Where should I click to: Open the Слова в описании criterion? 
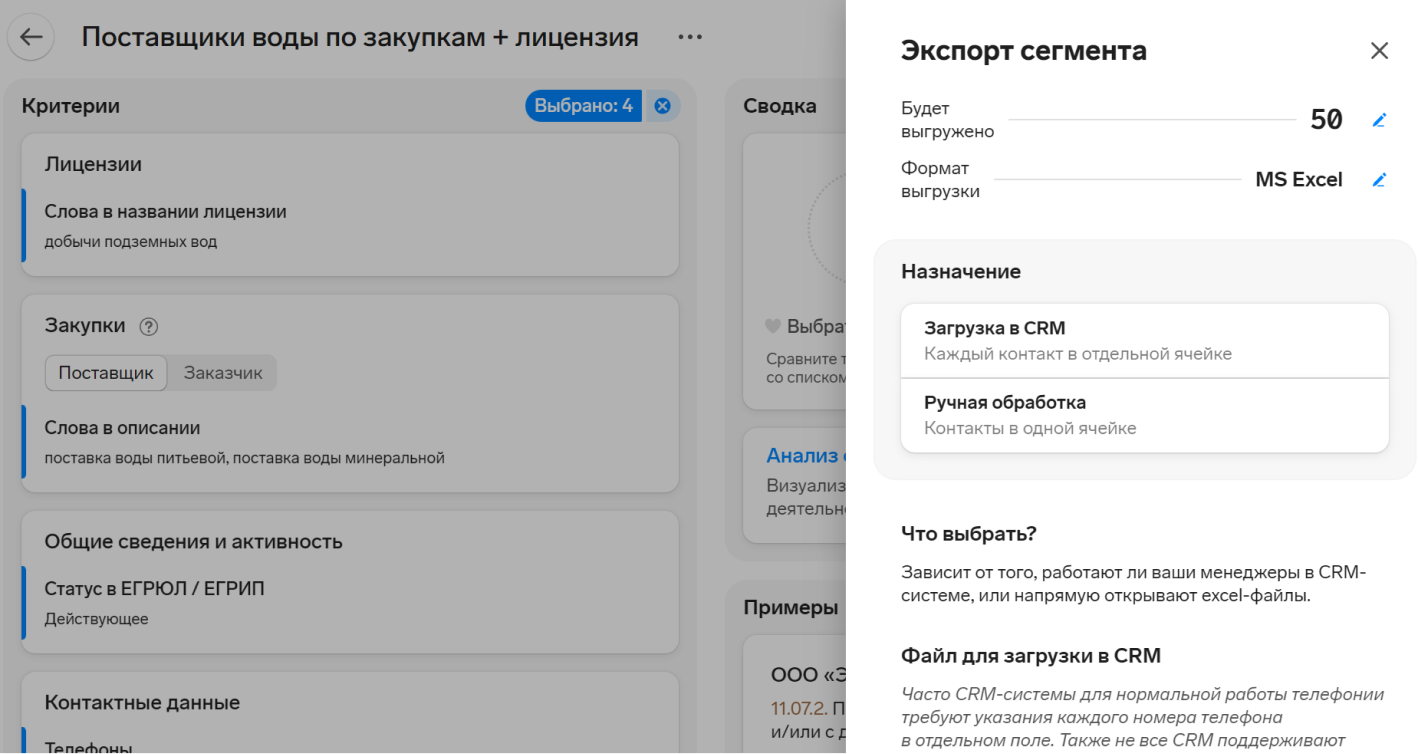pos(350,443)
